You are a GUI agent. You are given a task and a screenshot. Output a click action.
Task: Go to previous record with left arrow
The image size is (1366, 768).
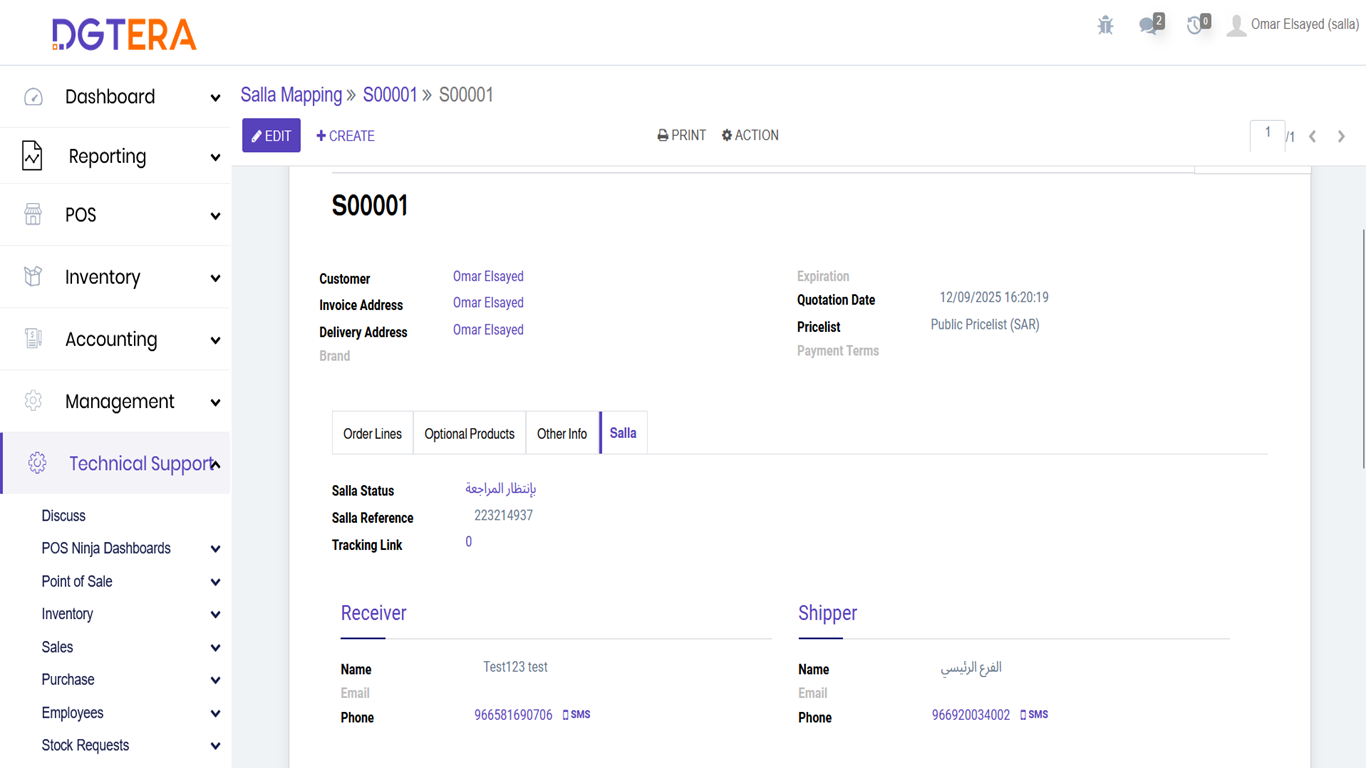click(1313, 136)
